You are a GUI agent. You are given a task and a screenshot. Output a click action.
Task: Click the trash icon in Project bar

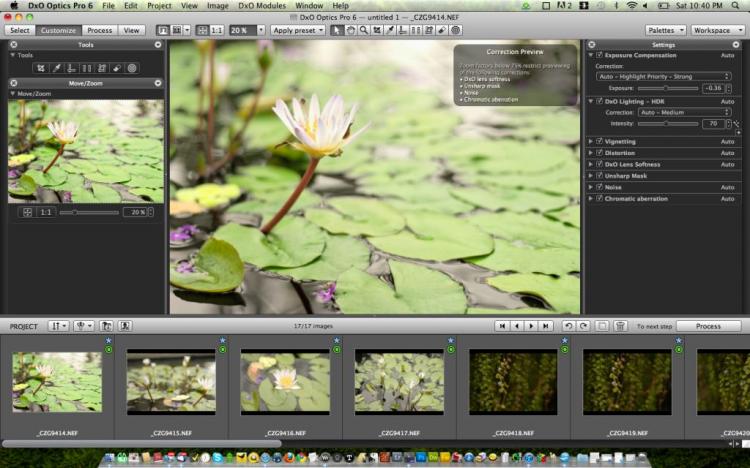(620, 326)
